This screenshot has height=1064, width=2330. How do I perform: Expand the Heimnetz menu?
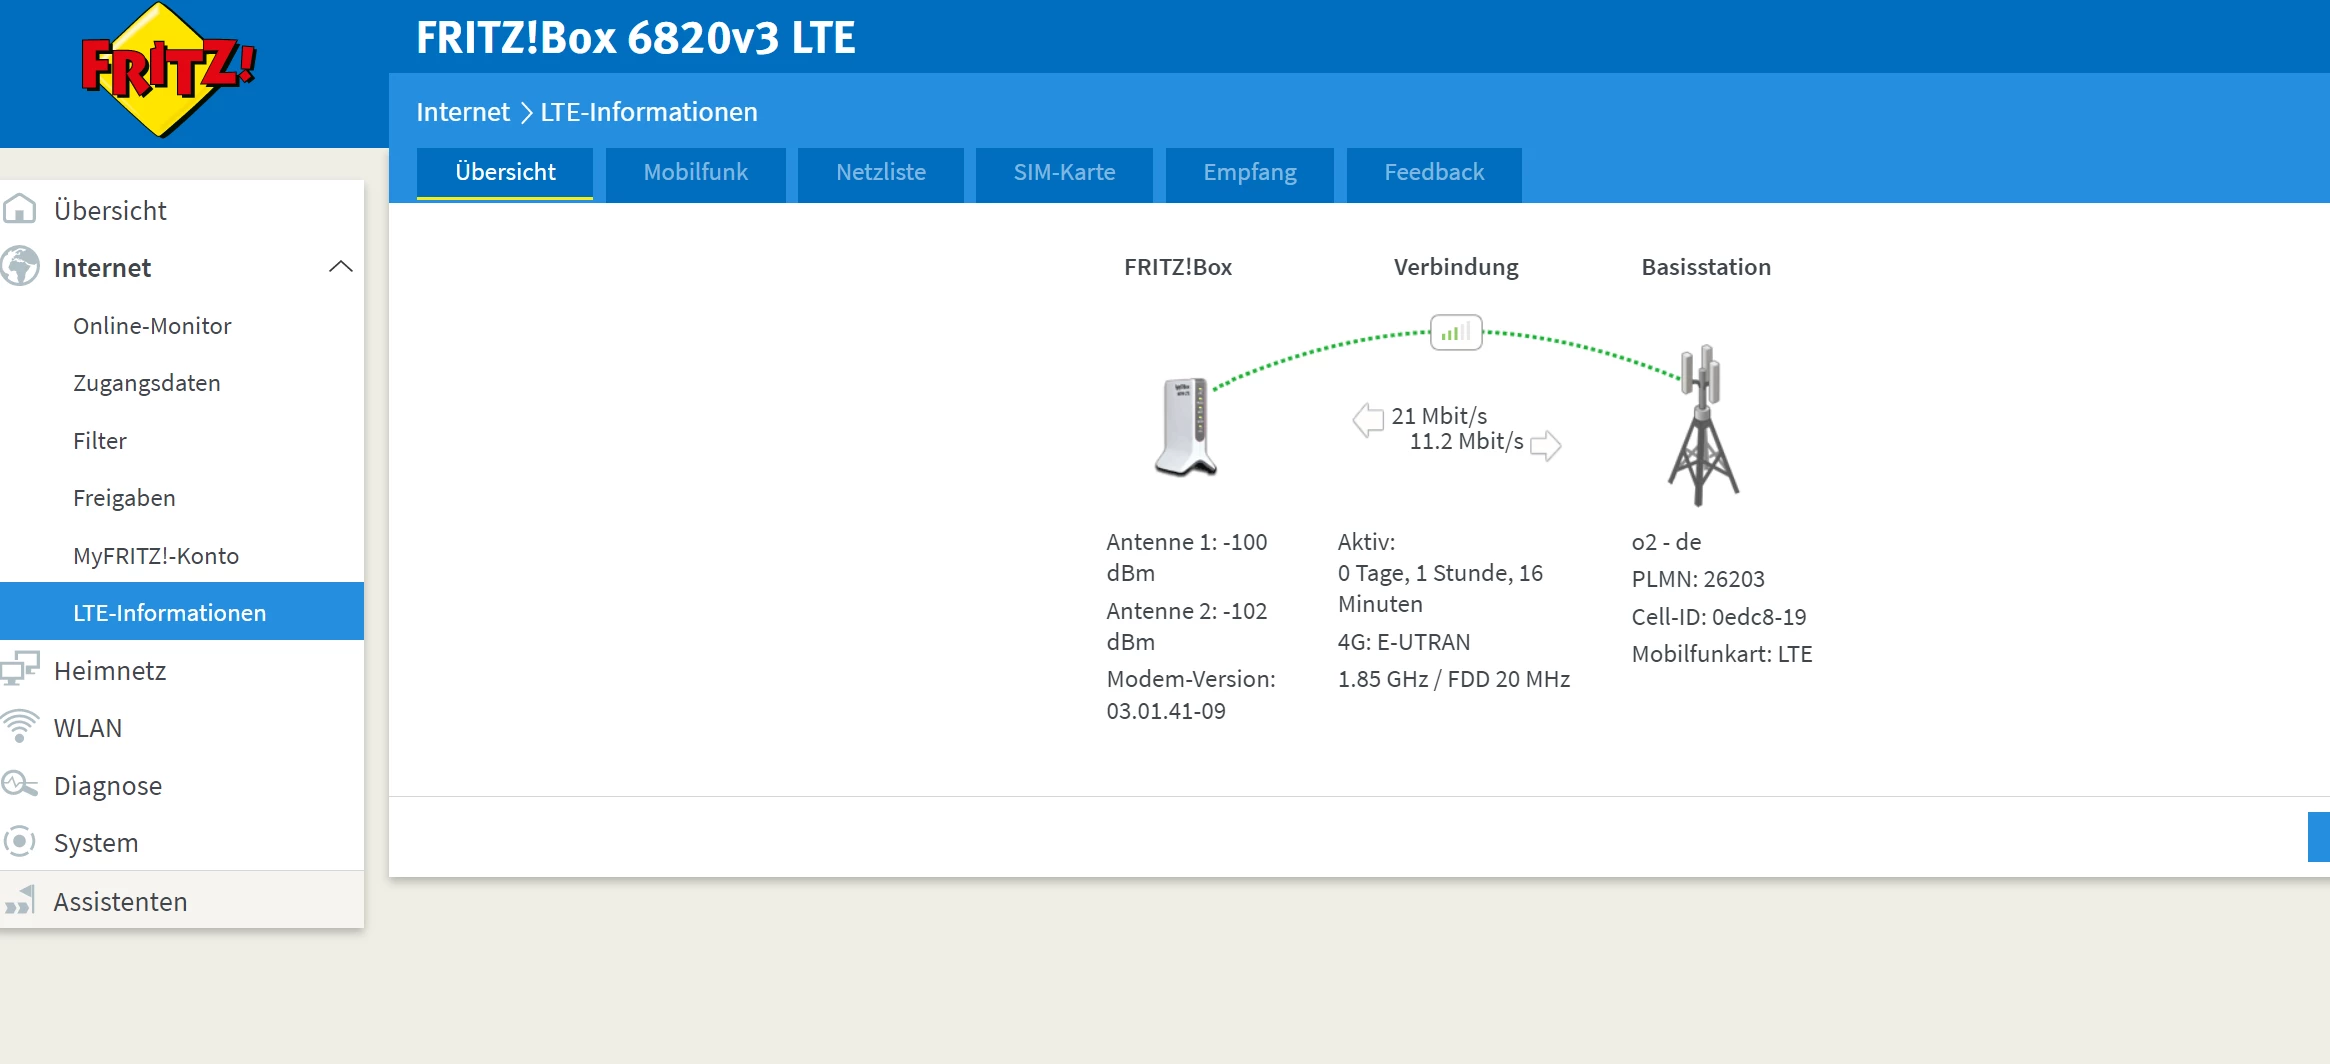tap(182, 670)
